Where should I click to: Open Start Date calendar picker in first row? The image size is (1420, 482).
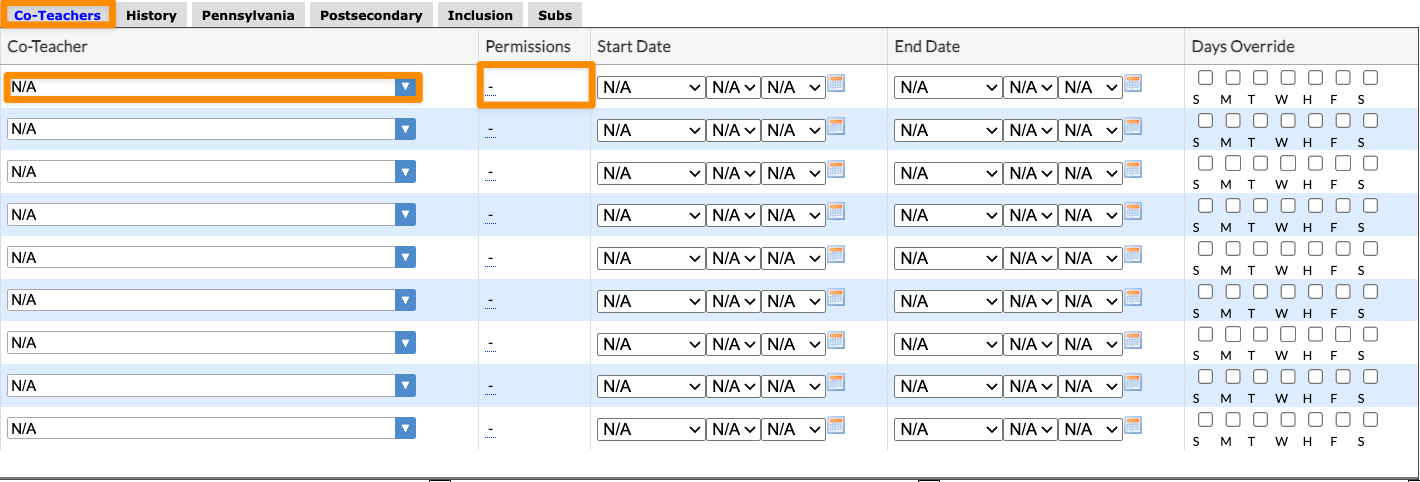pos(836,84)
